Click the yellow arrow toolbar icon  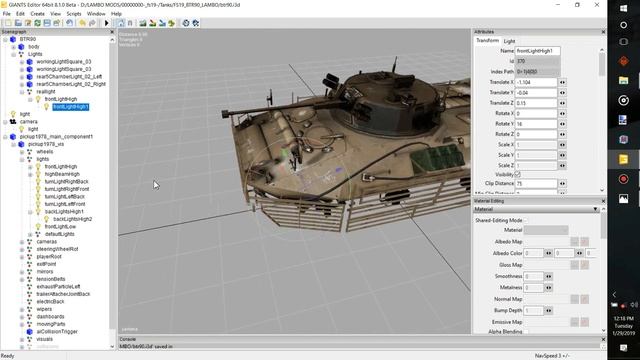pyautogui.click(x=82, y=23)
